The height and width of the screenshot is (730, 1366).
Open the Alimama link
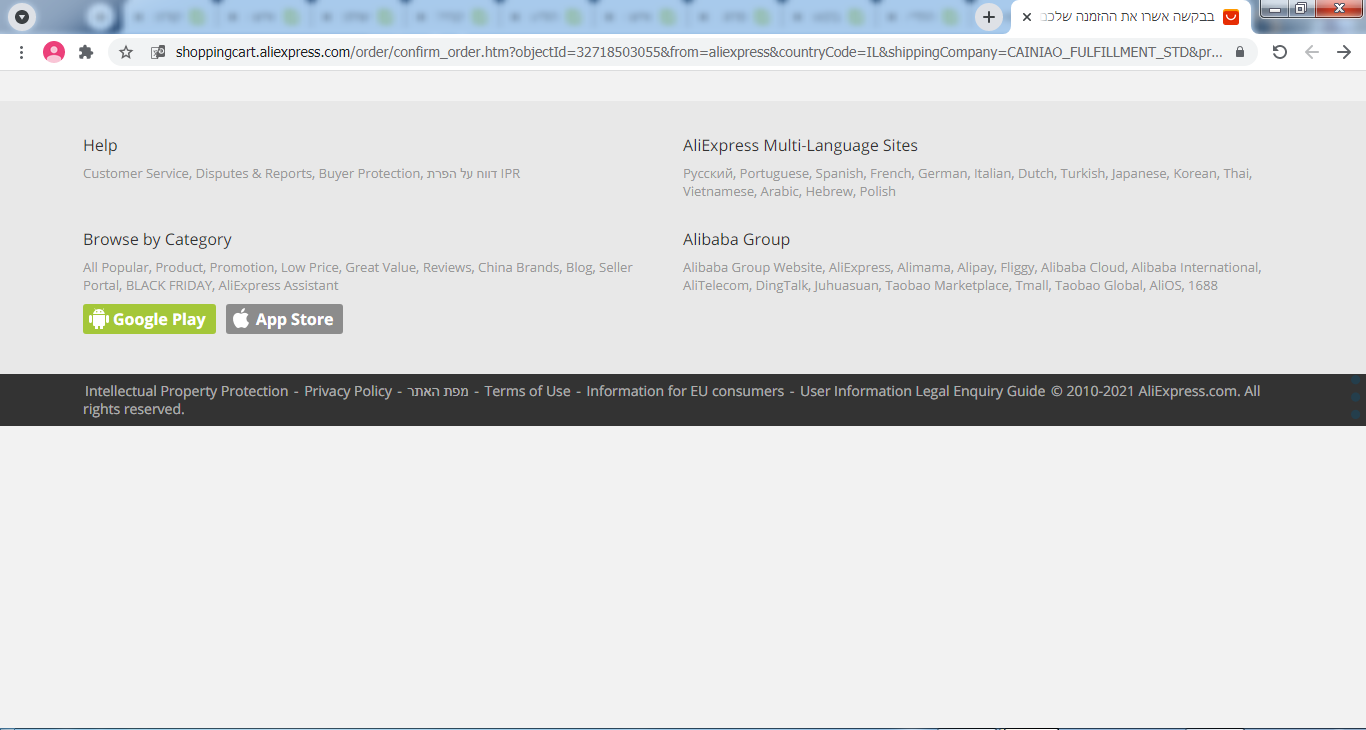pos(924,267)
